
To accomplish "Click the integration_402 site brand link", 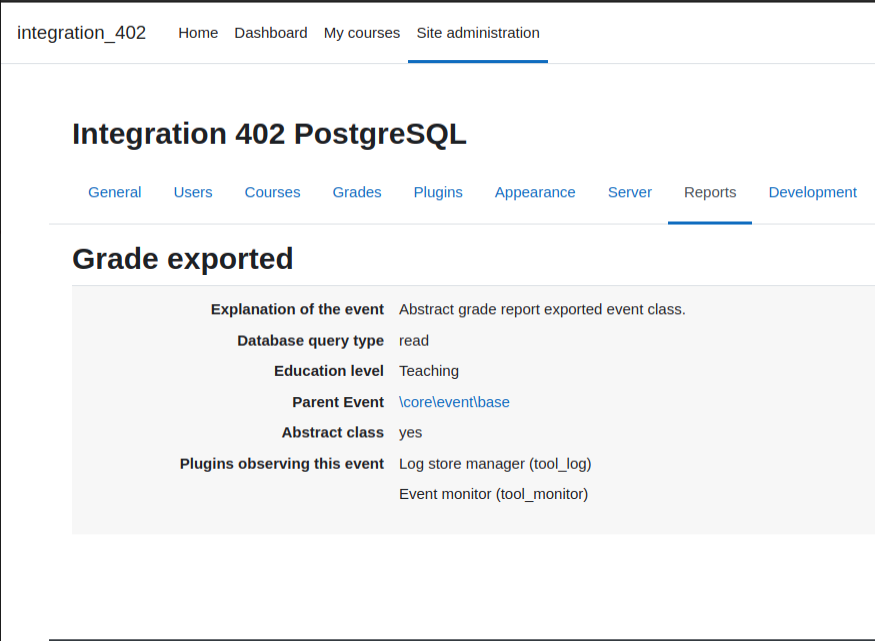I will 81,33.
